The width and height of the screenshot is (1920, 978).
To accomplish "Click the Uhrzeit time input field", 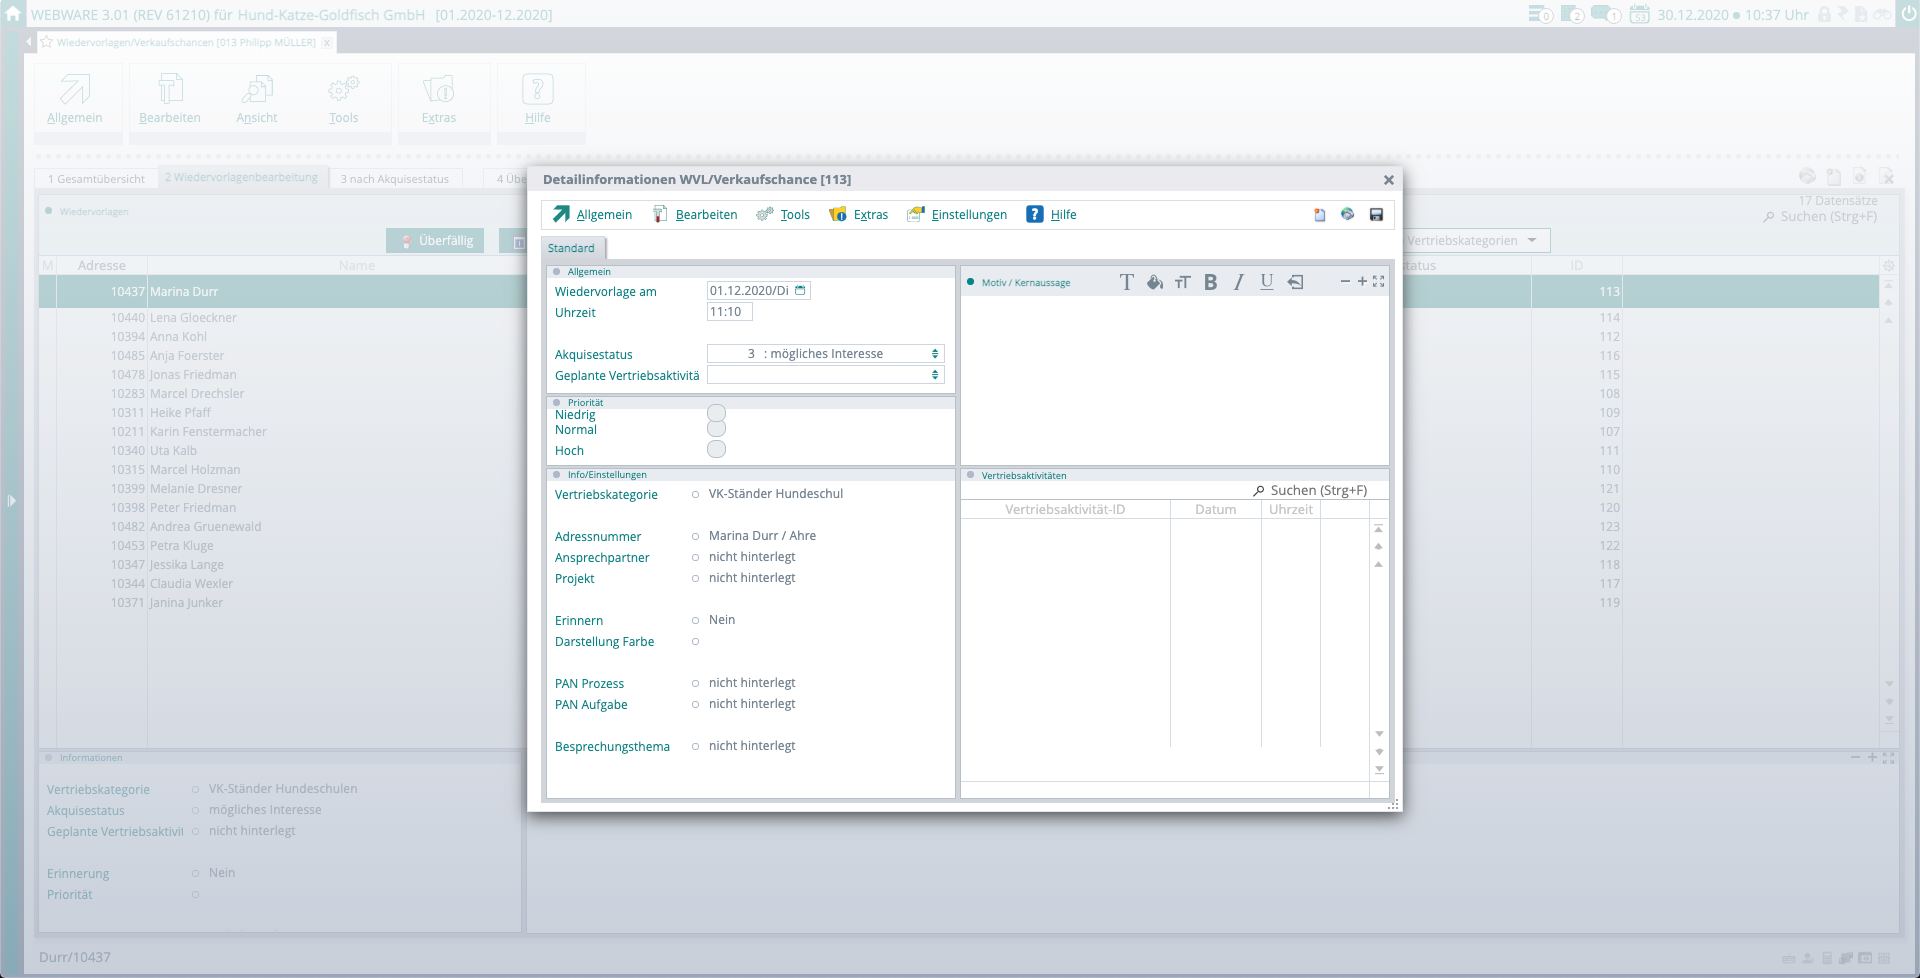I will pyautogui.click(x=729, y=312).
